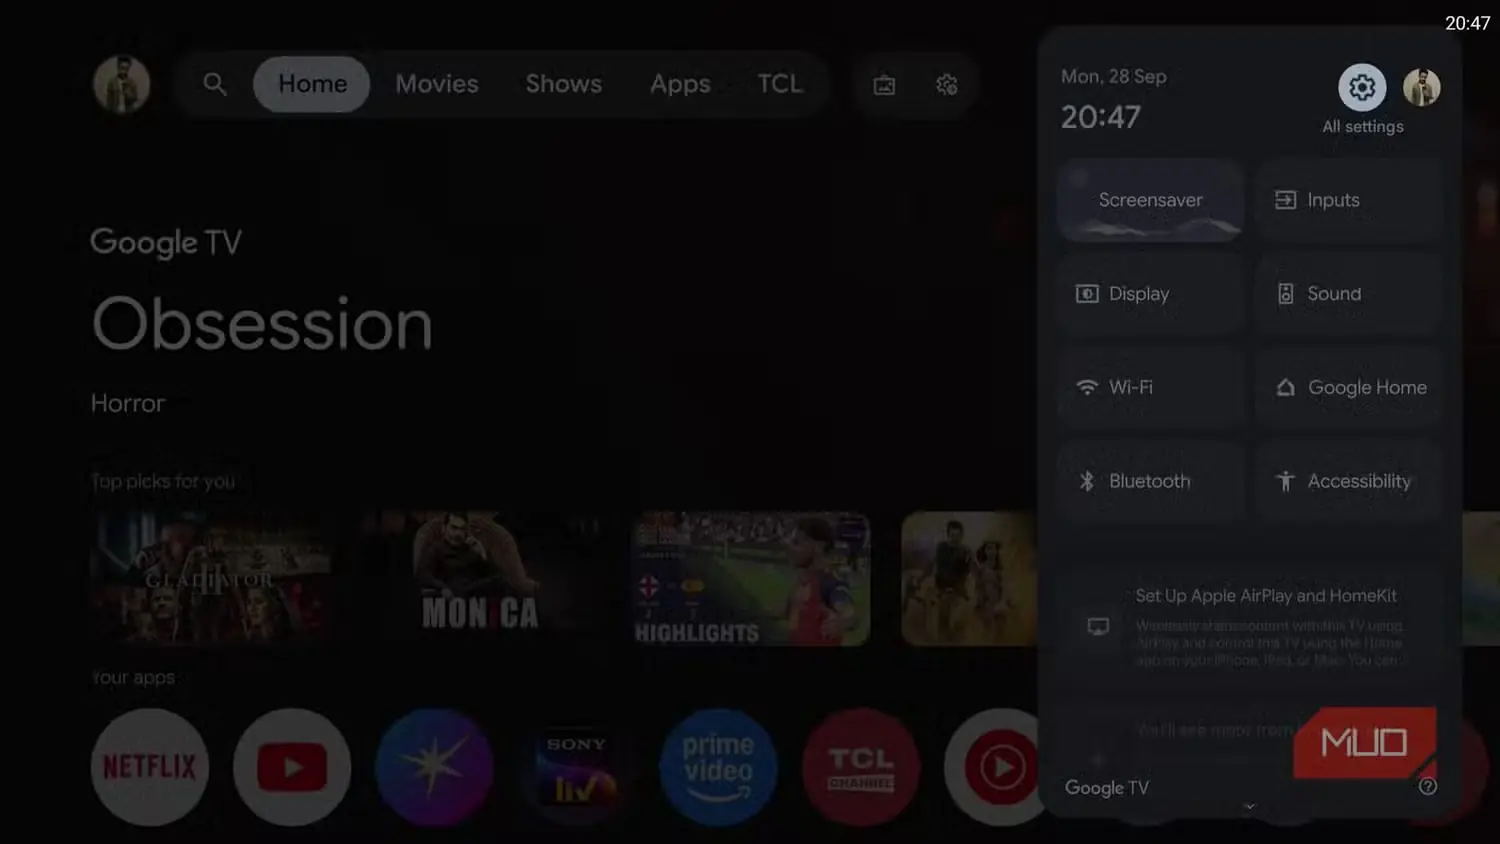
Task: Switch to the Shows tab
Action: click(564, 84)
